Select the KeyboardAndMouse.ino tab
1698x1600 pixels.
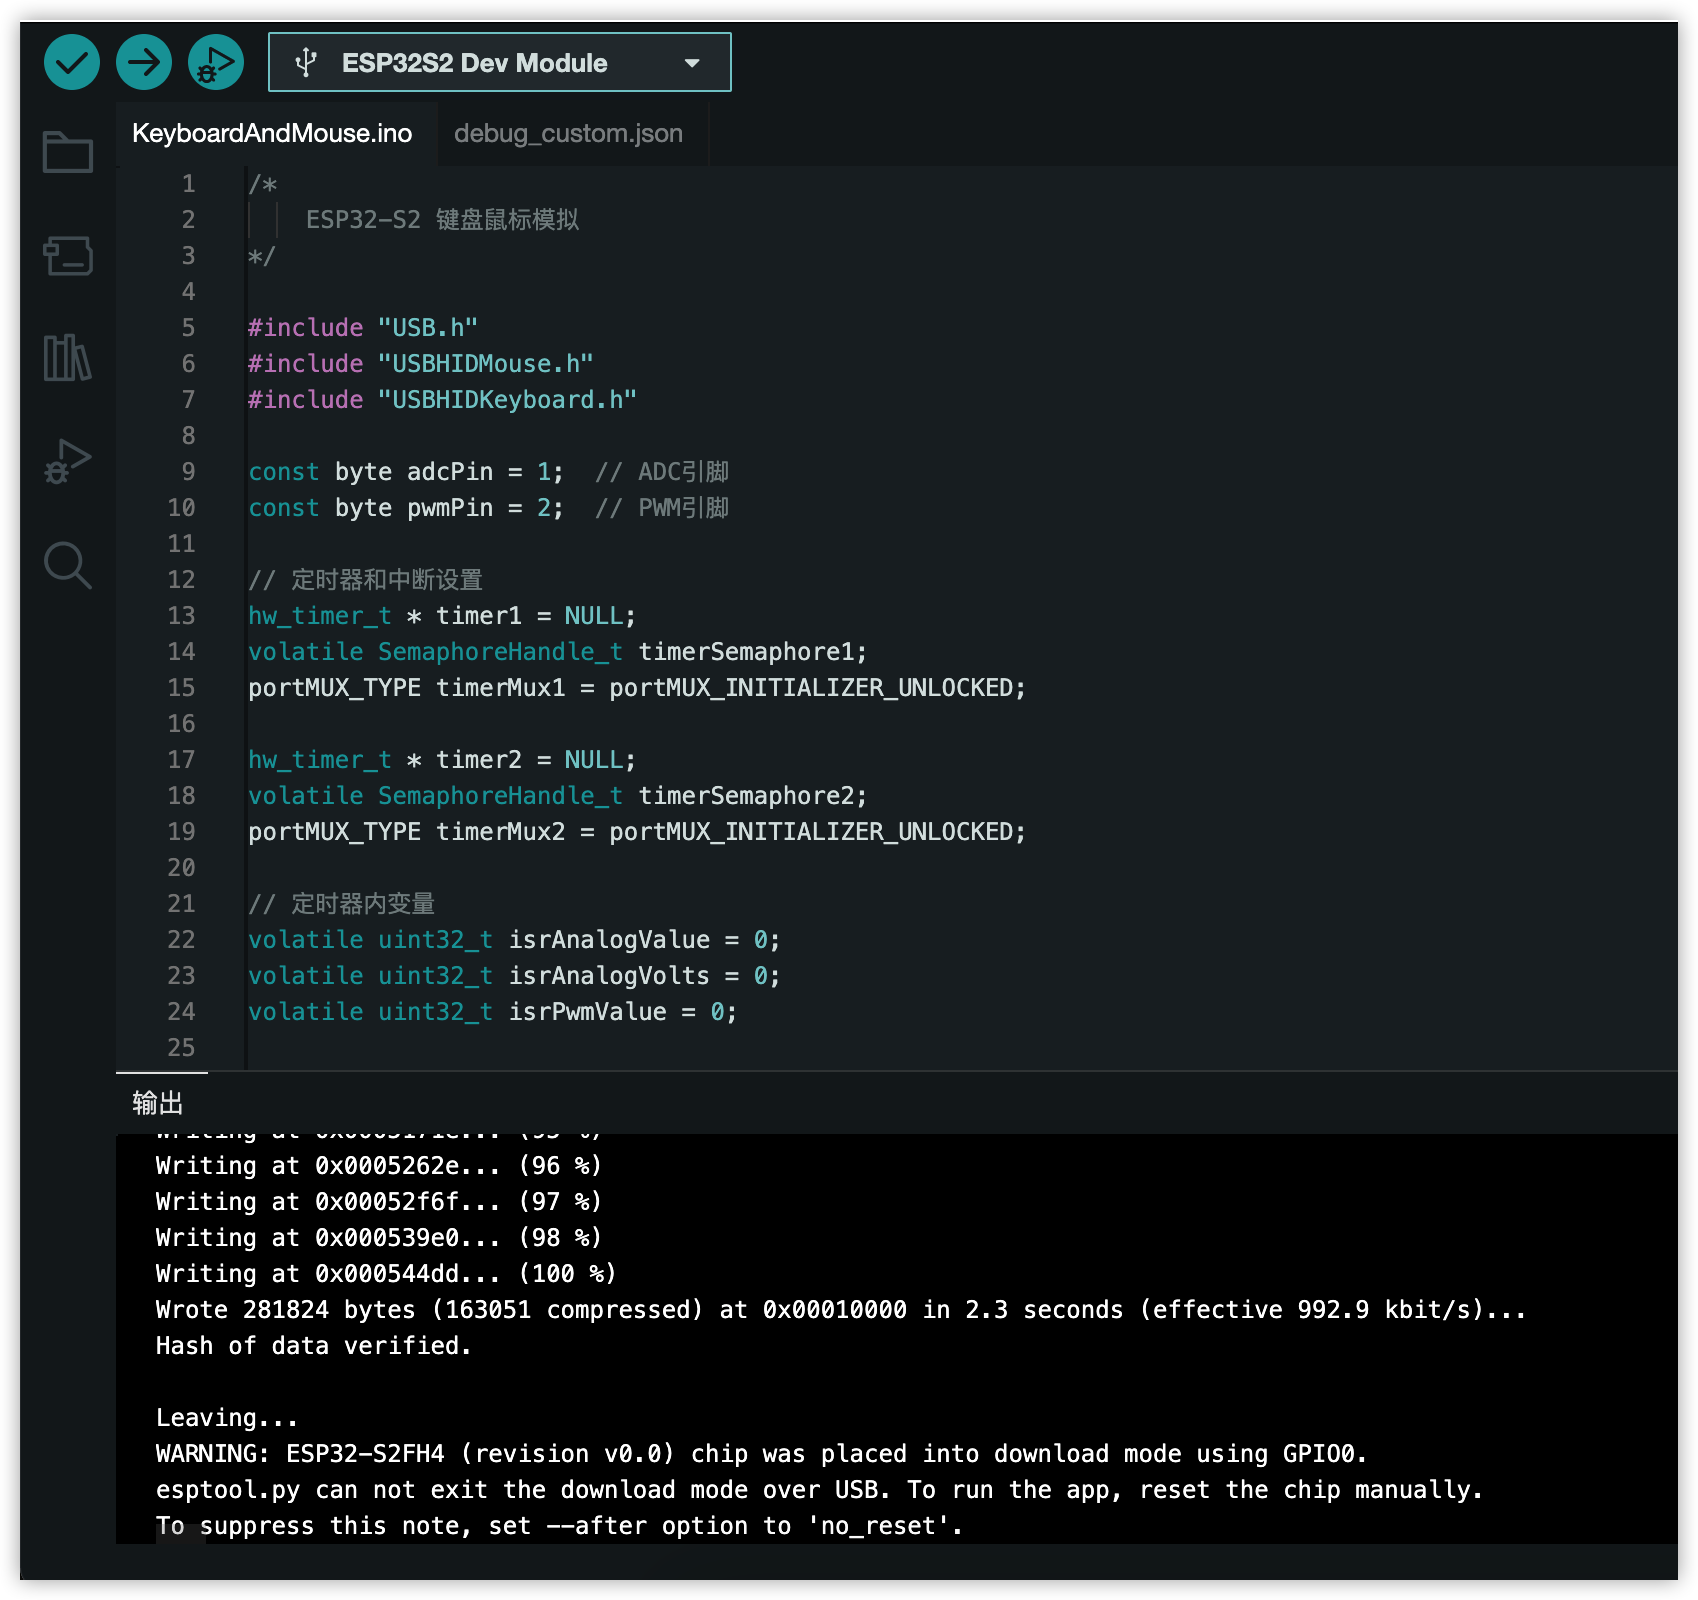(272, 133)
